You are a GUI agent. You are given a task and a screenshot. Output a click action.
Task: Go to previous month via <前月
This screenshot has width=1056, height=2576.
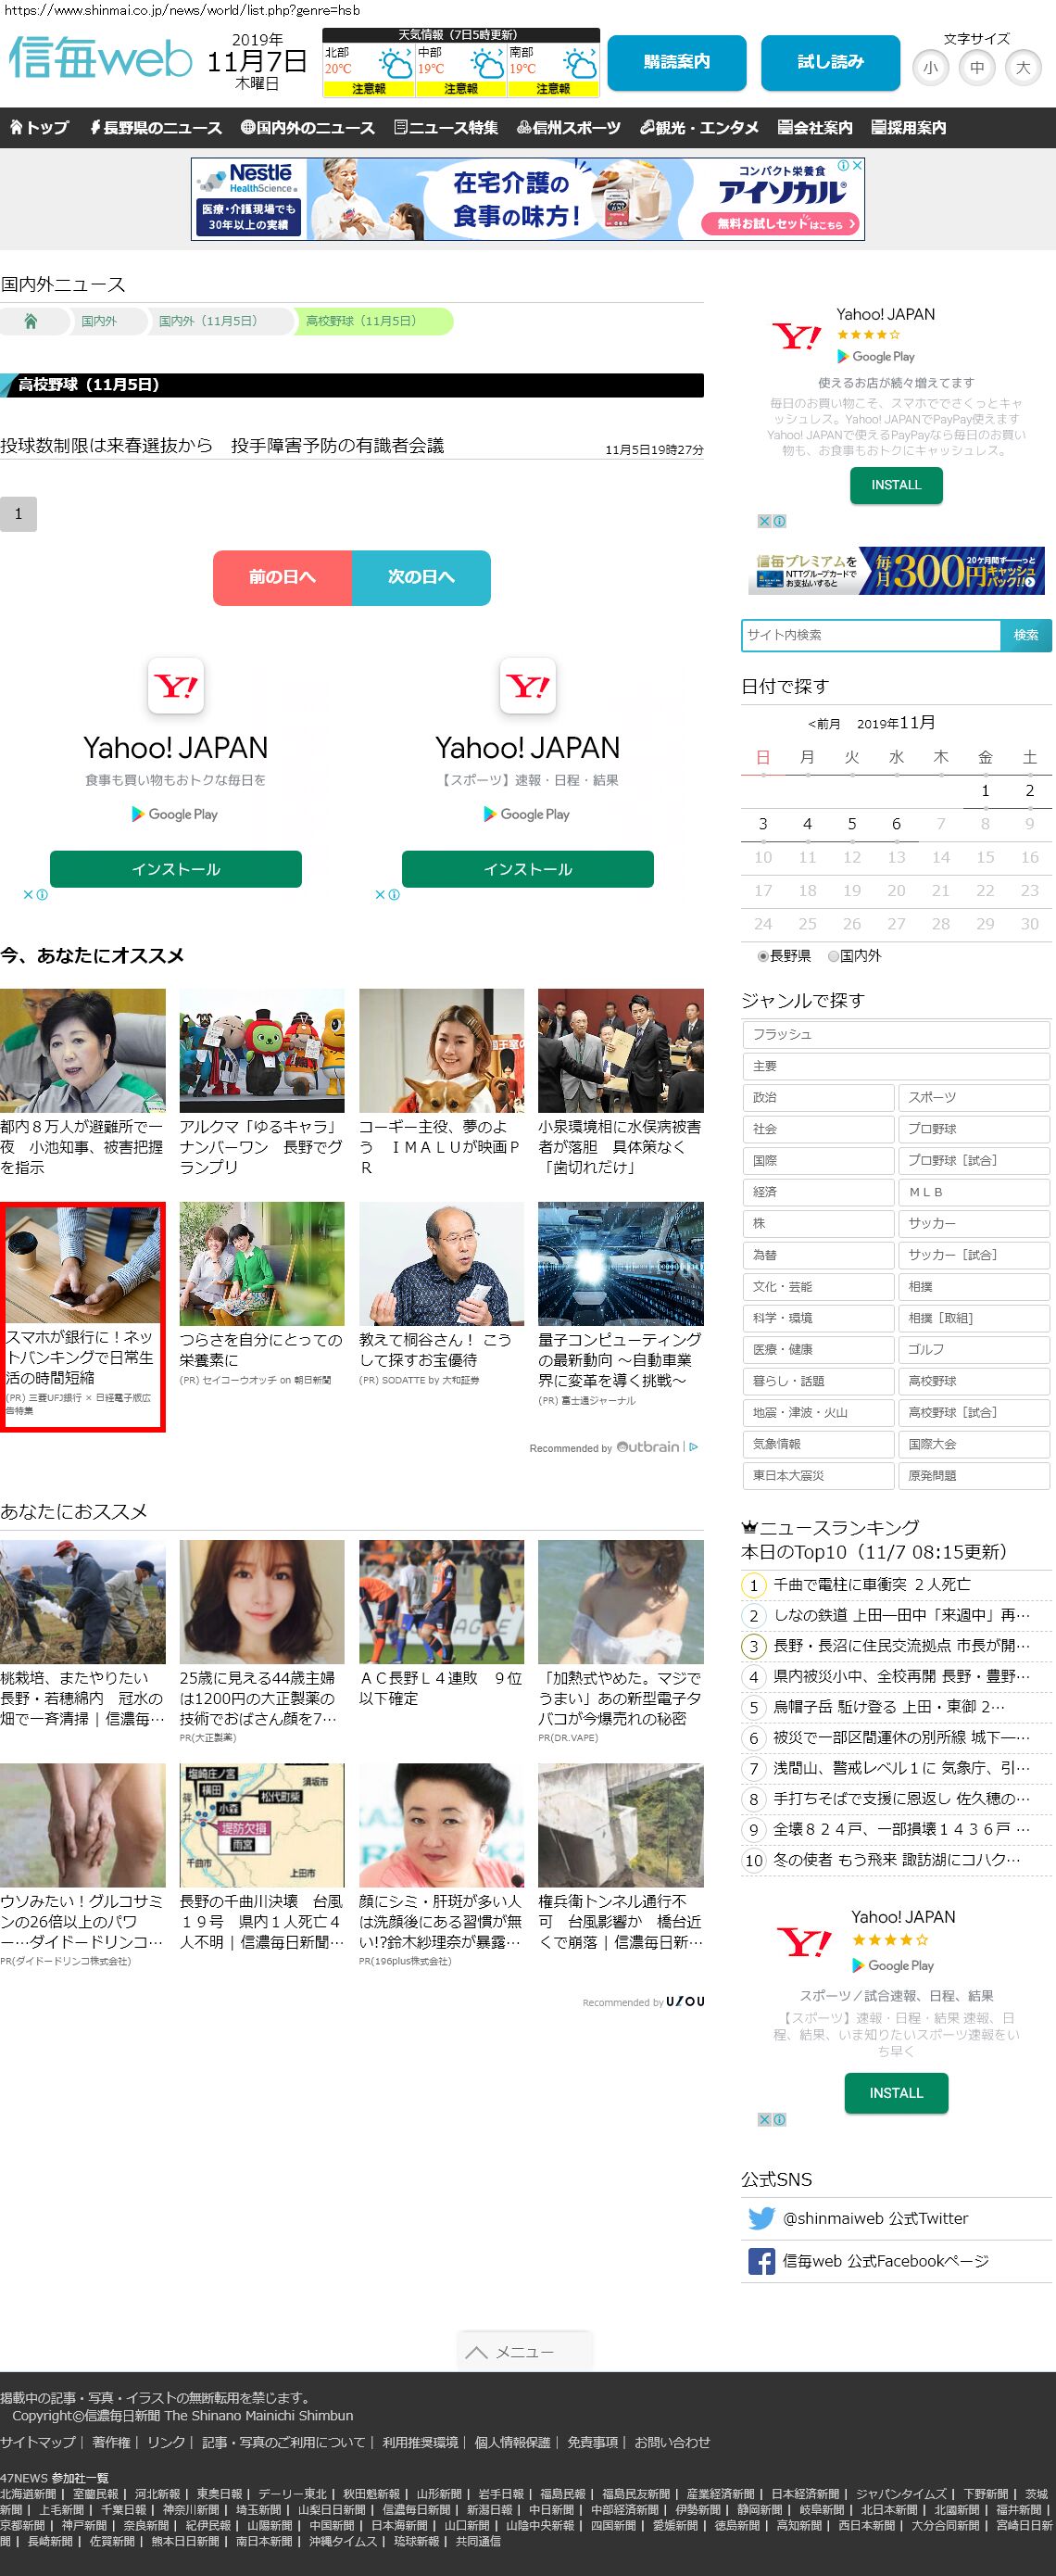(x=823, y=724)
